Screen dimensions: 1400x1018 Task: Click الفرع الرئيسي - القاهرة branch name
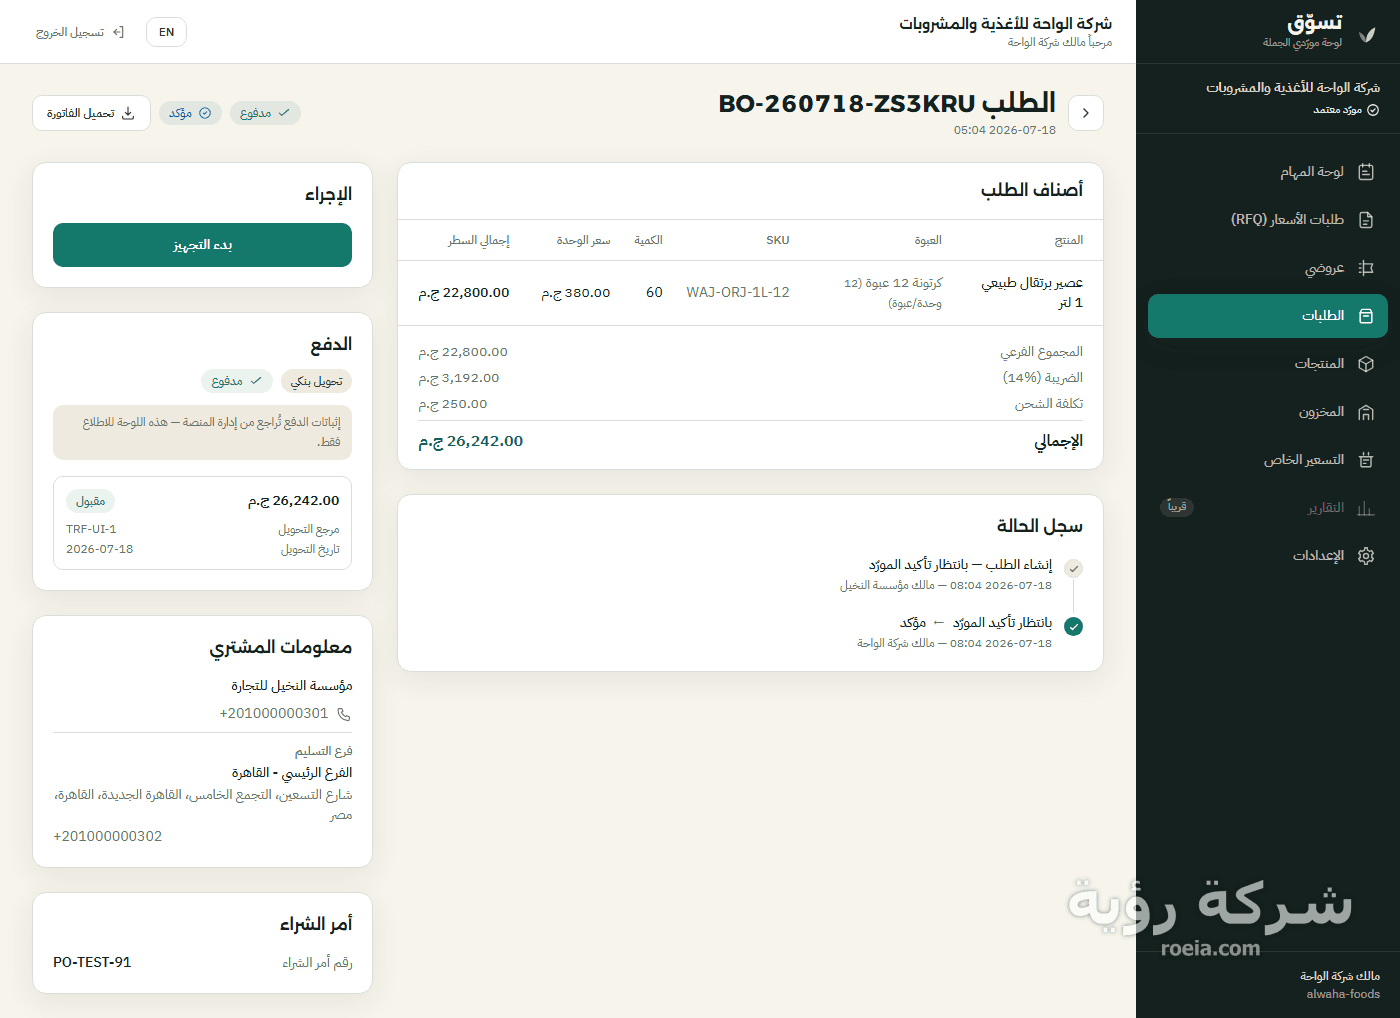(292, 773)
